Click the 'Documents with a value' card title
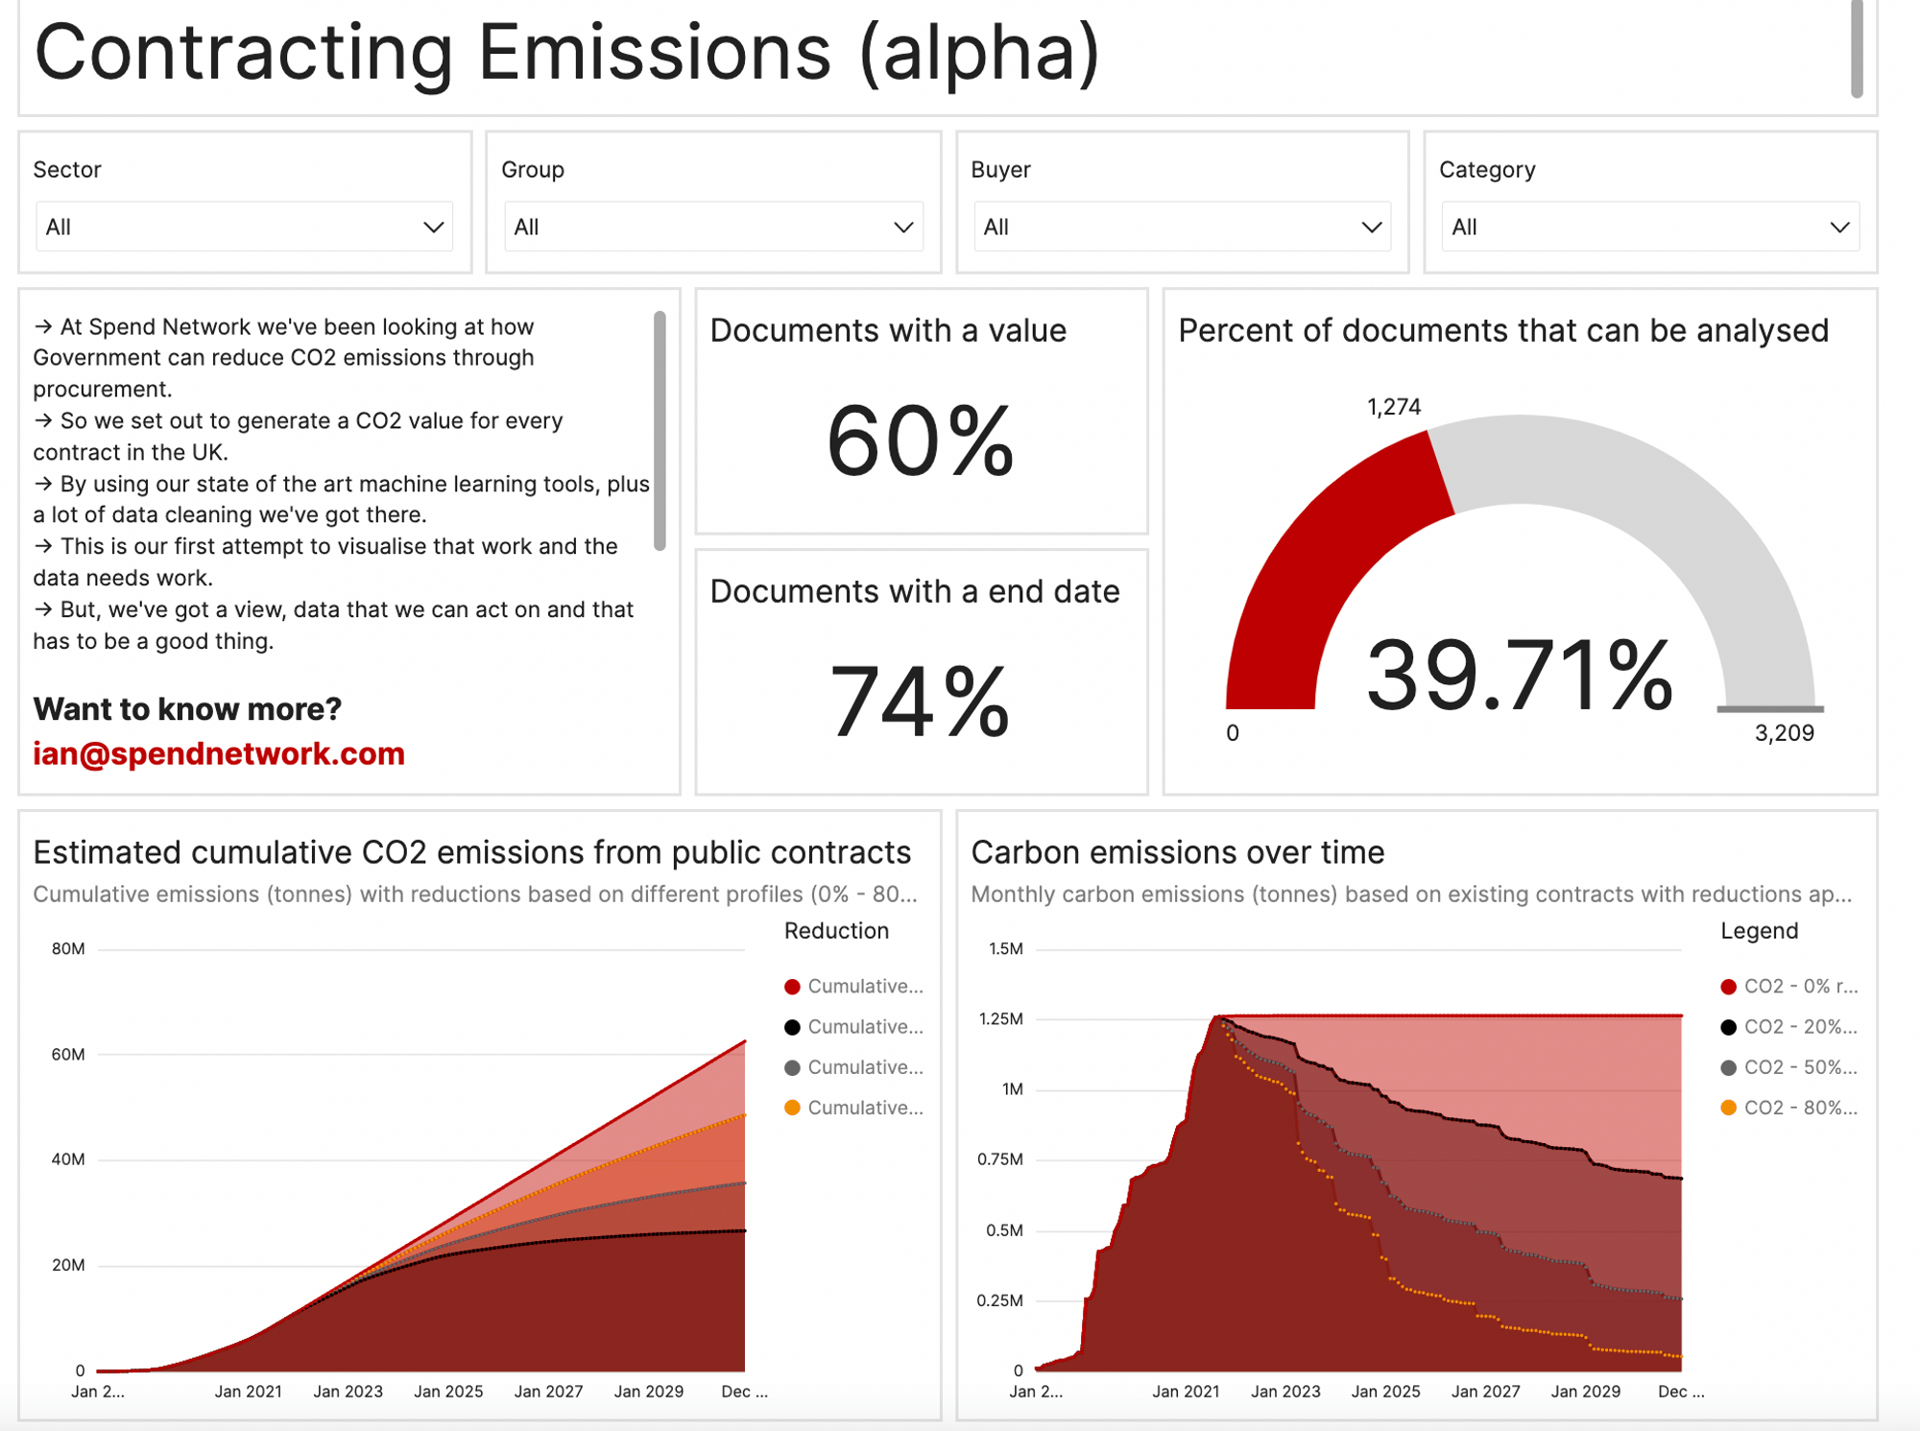The height and width of the screenshot is (1431, 1920). (x=888, y=331)
